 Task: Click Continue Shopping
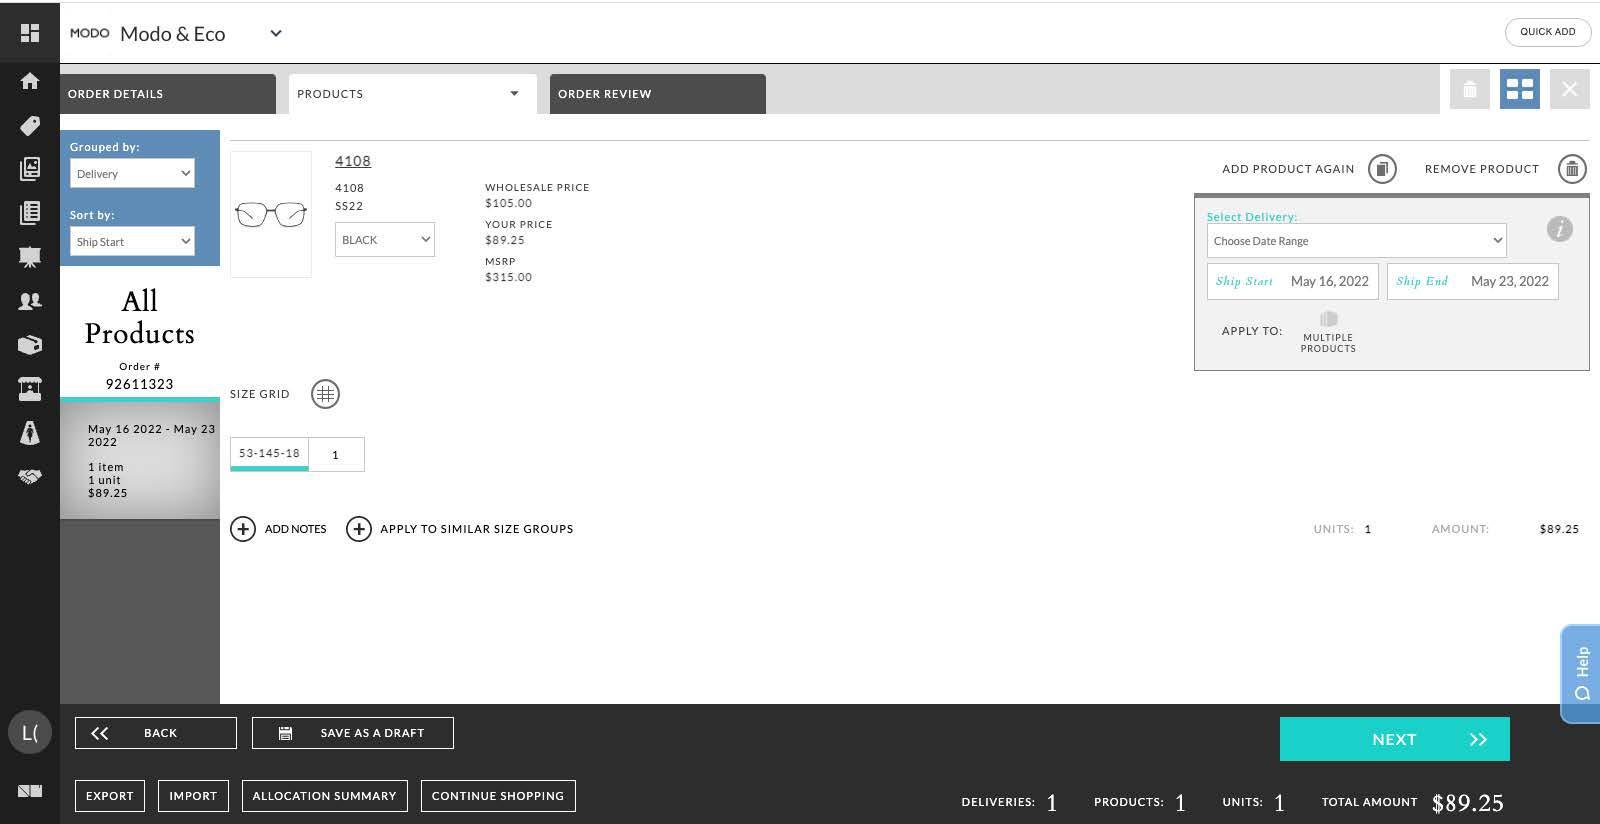(x=498, y=796)
